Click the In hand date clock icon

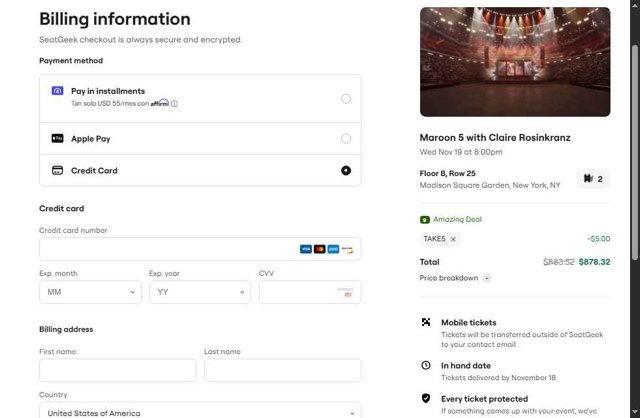pyautogui.click(x=426, y=365)
